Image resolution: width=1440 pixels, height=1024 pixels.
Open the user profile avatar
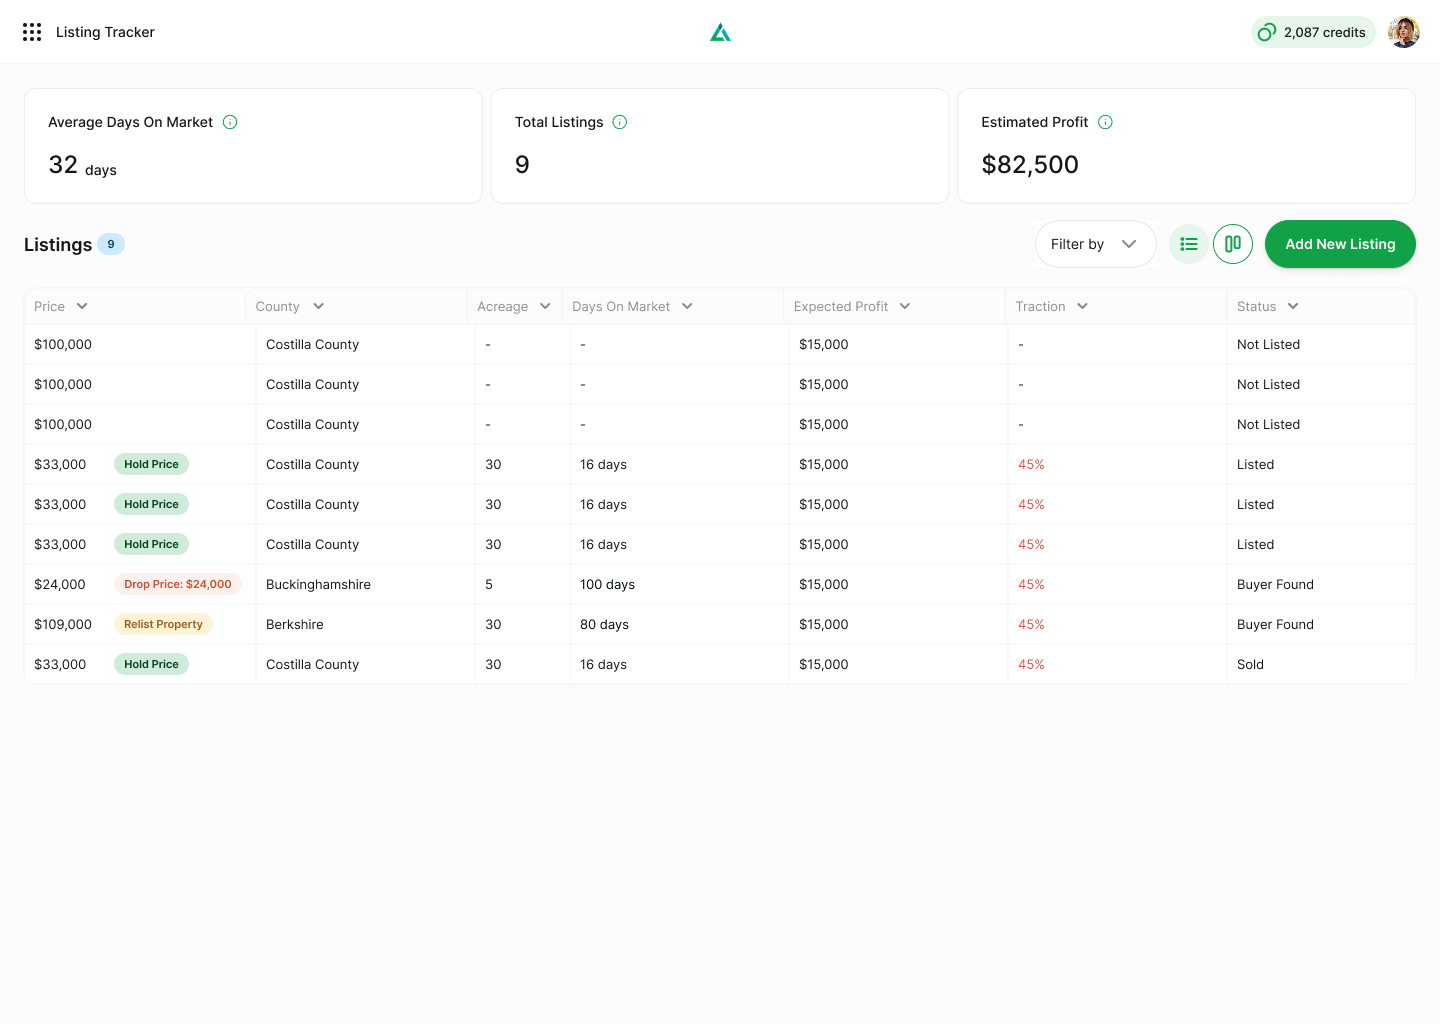[1403, 32]
